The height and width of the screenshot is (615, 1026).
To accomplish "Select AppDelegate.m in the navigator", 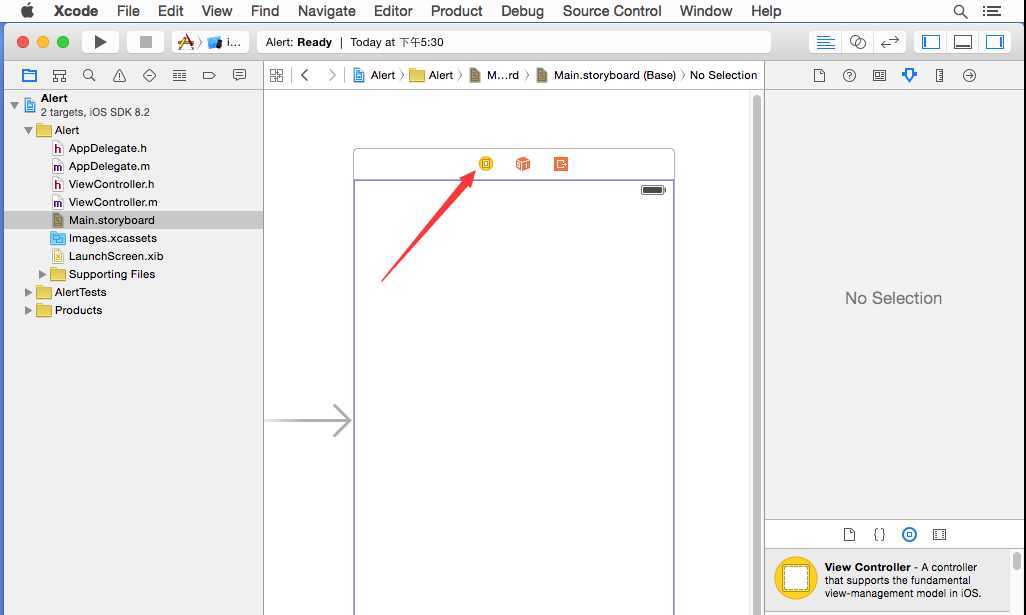I will coord(109,166).
